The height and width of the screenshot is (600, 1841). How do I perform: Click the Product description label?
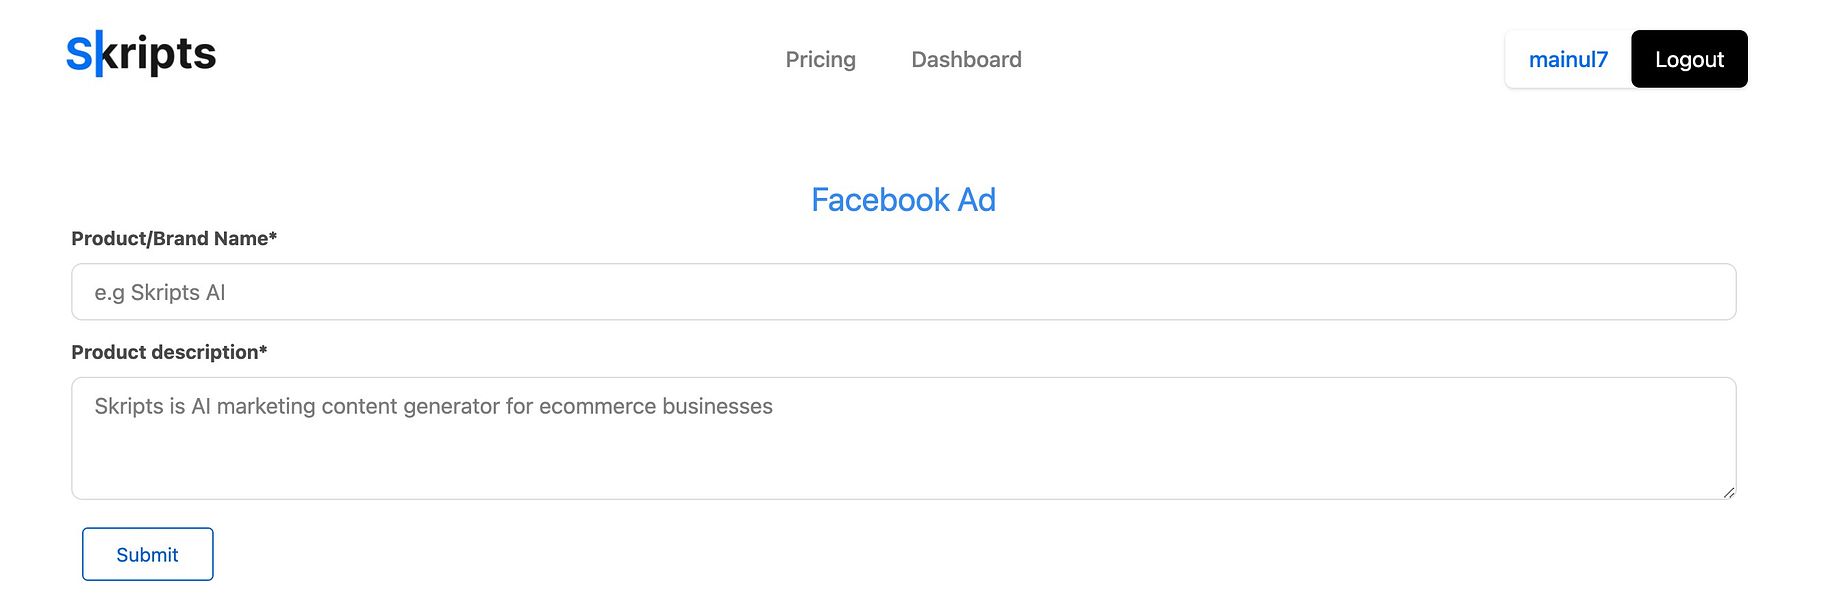pyautogui.click(x=169, y=353)
